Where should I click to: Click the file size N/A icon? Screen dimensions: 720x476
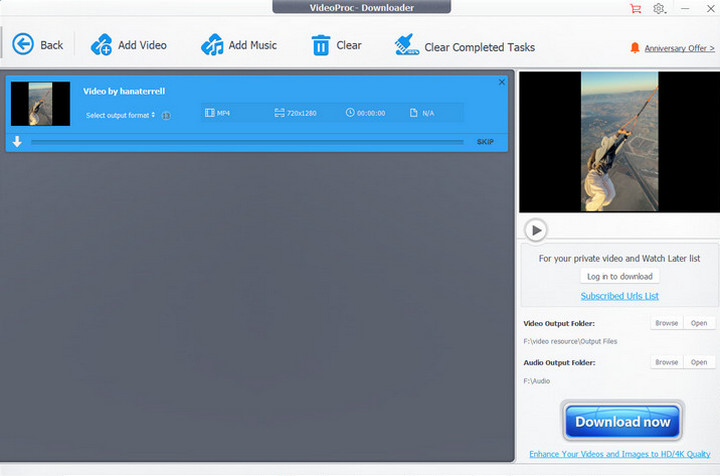[x=414, y=113]
